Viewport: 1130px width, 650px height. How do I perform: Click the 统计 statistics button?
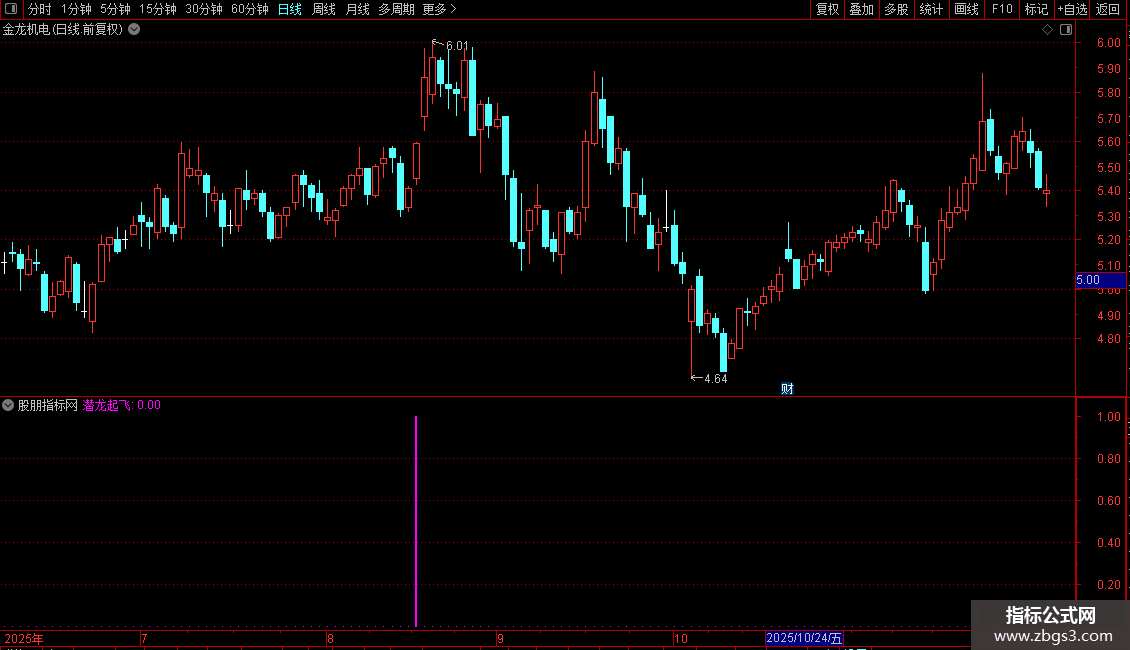tap(931, 9)
